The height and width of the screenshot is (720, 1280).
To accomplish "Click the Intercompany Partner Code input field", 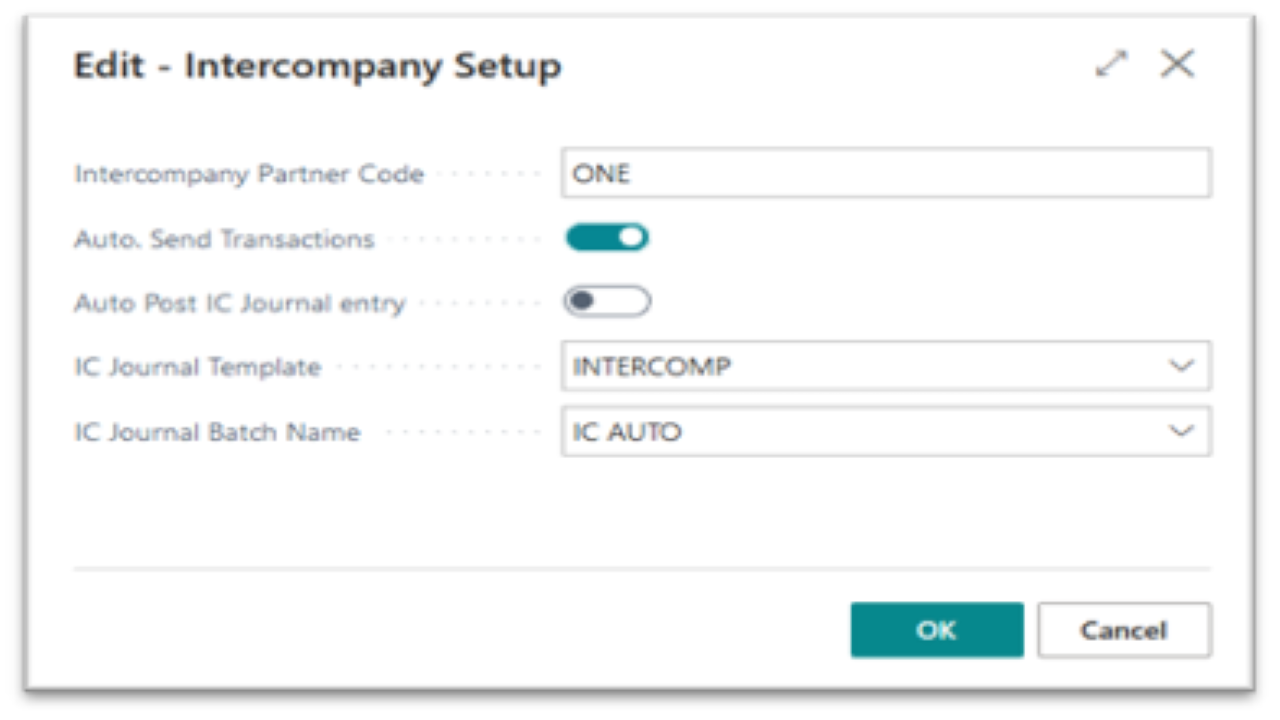I will click(886, 173).
